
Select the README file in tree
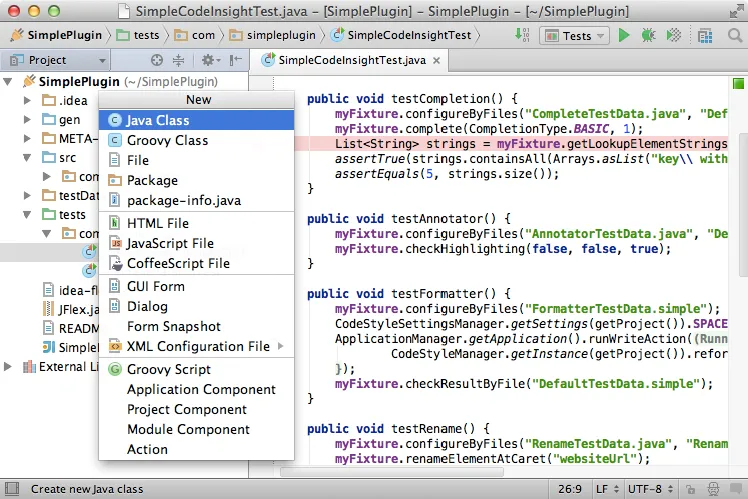coord(70,329)
